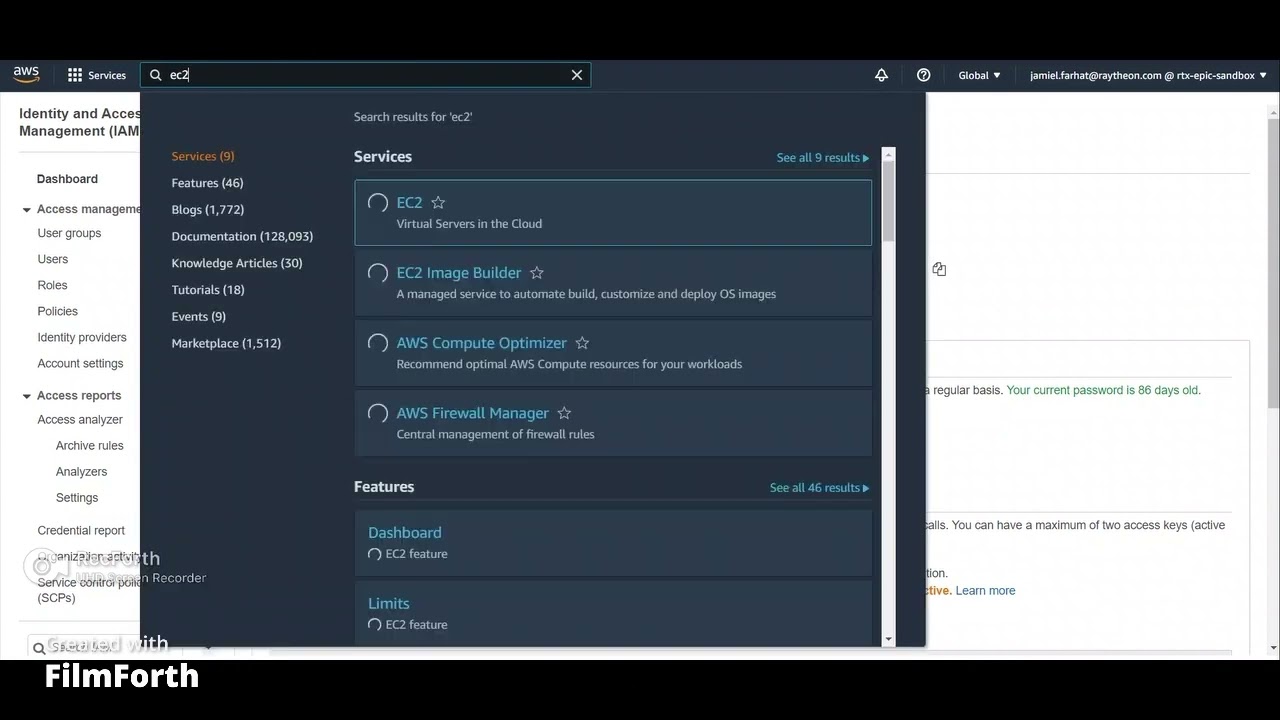Click the EC2 service loading icon
Screen dimensions: 1280x720
pos(378,203)
